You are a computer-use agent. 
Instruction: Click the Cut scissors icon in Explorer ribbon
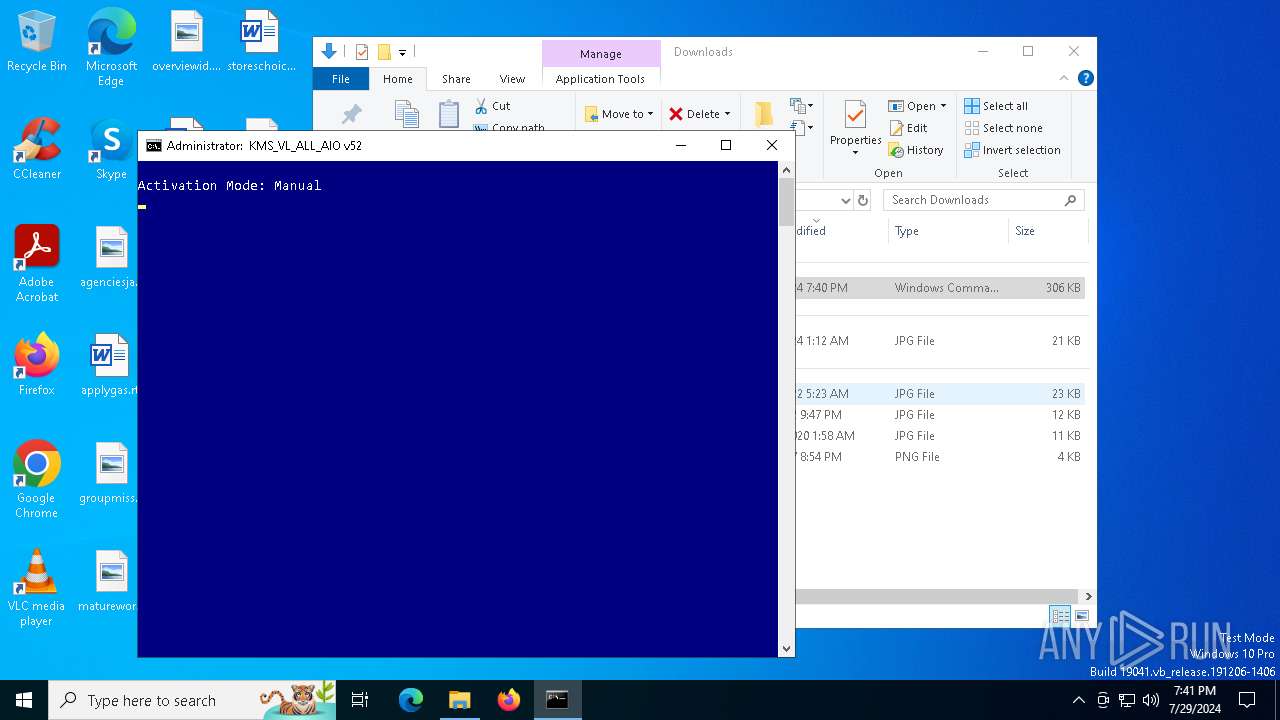(481, 105)
